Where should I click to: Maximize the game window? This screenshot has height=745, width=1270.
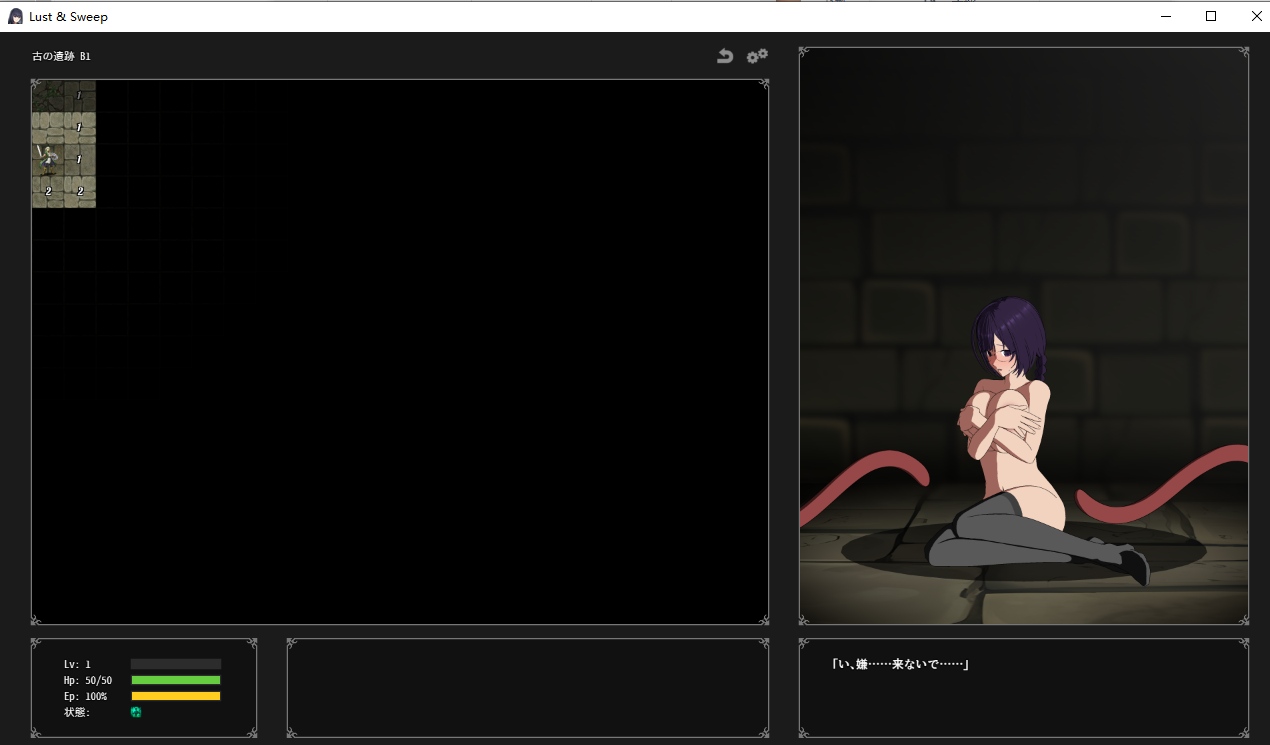tap(1211, 16)
